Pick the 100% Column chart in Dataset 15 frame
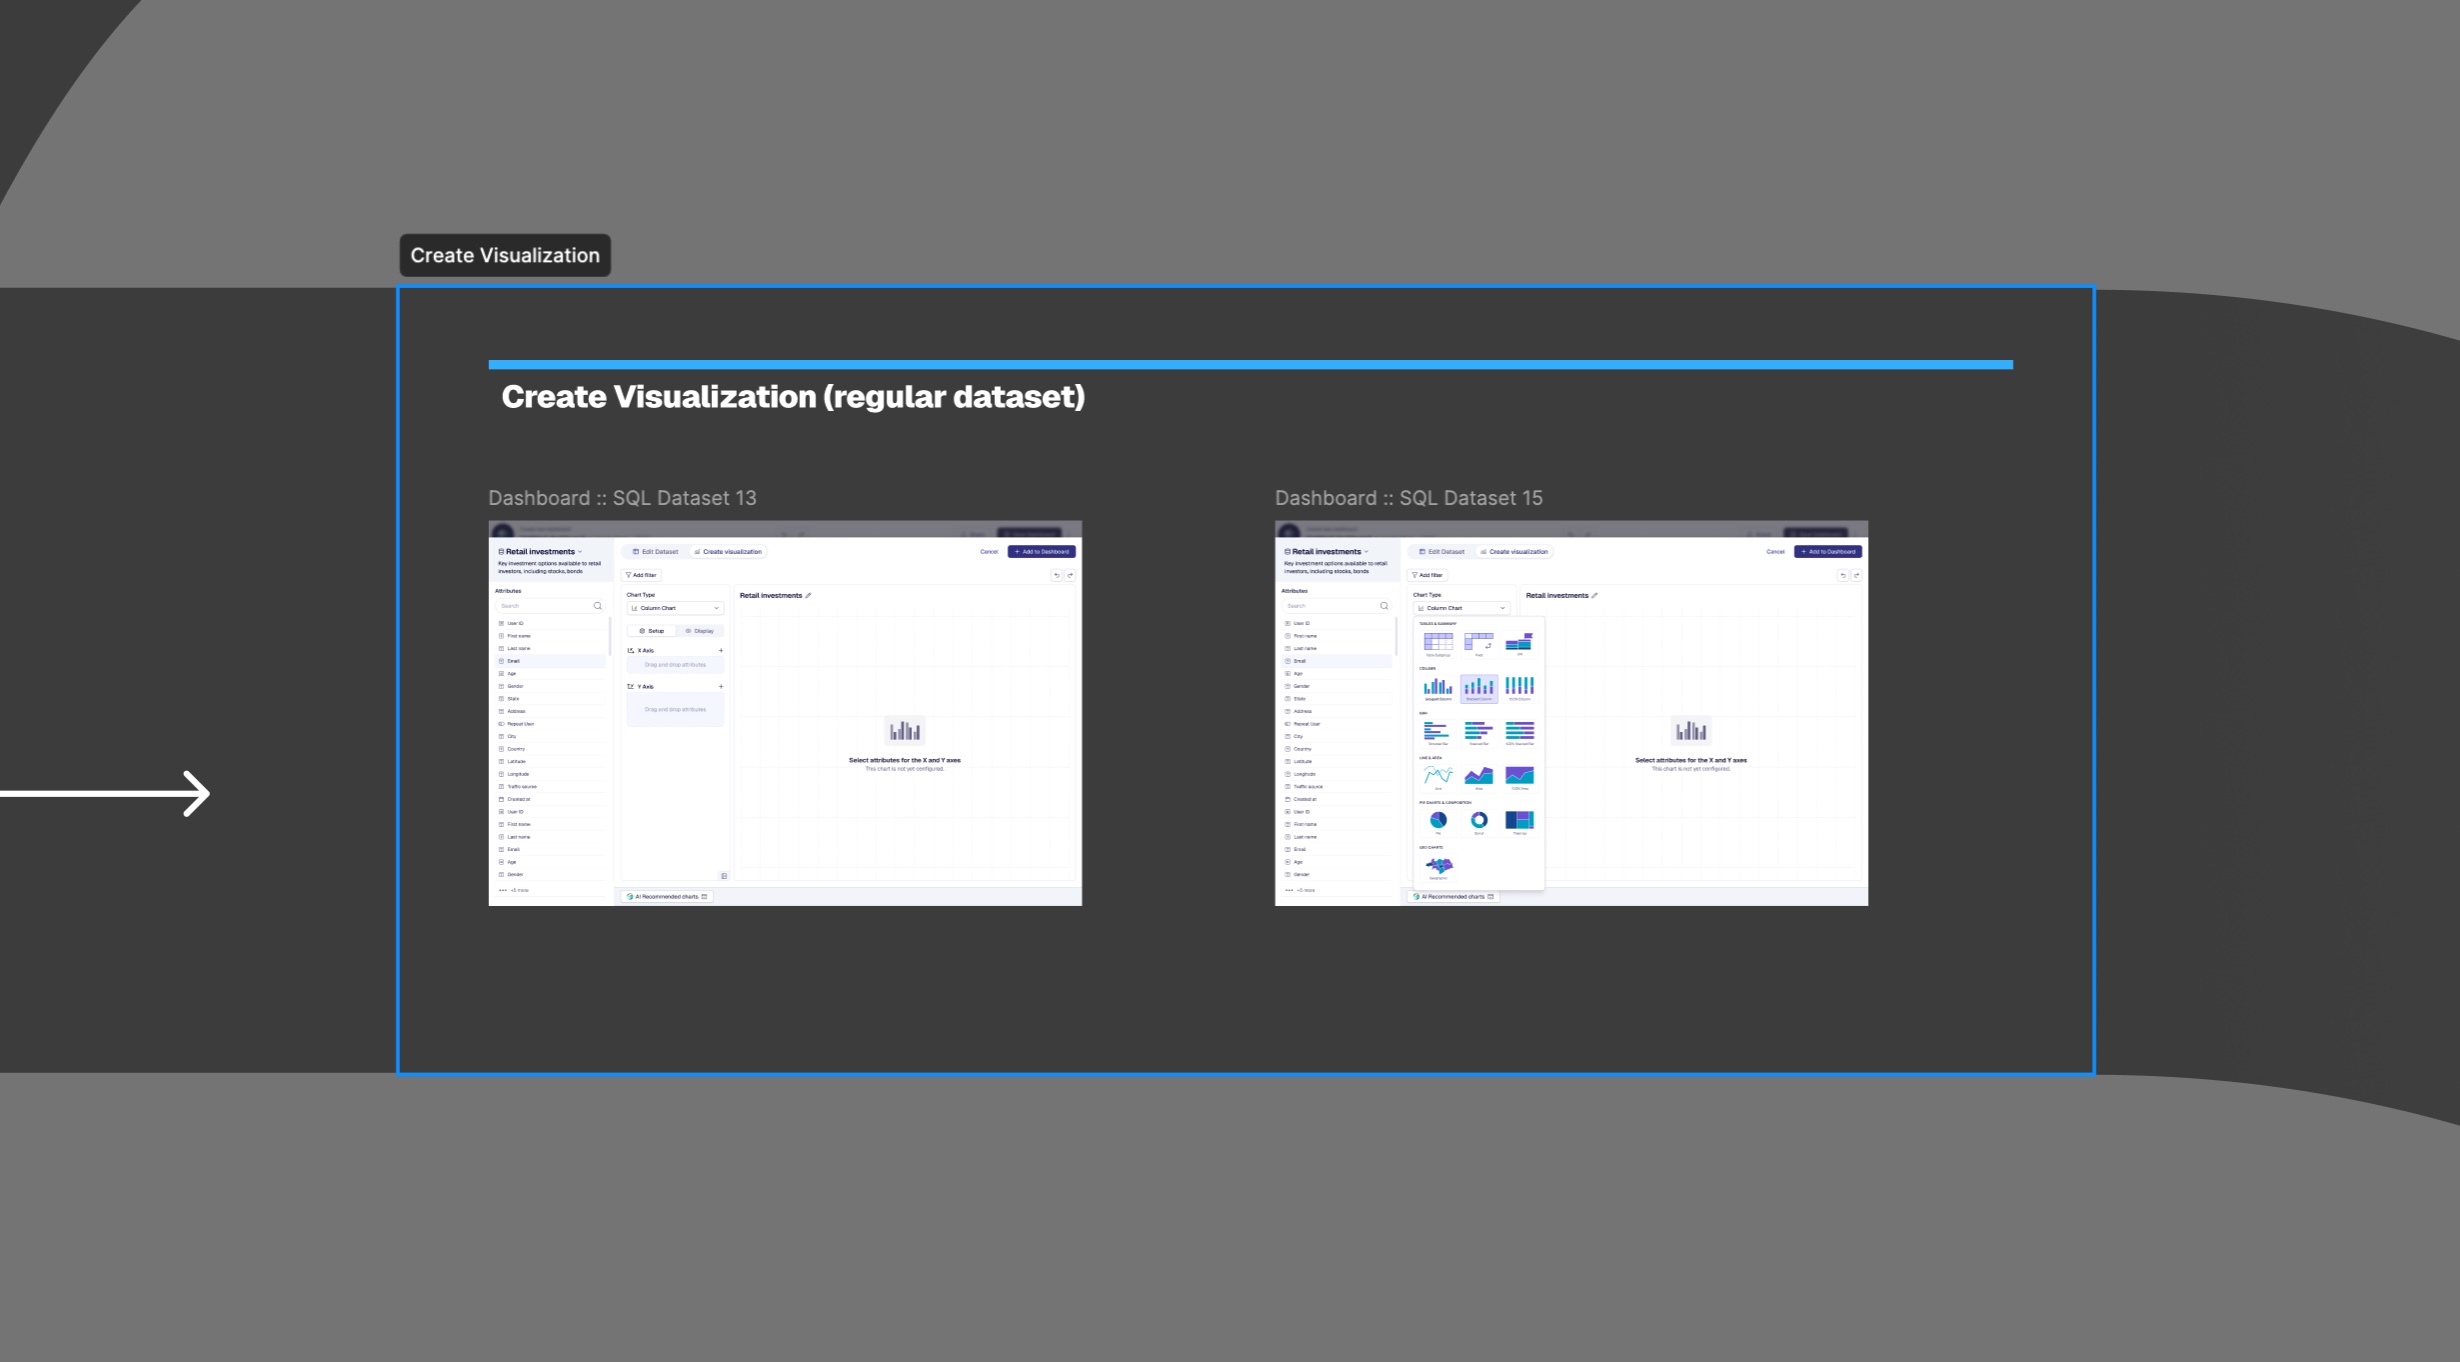2460x1362 pixels. (1520, 688)
